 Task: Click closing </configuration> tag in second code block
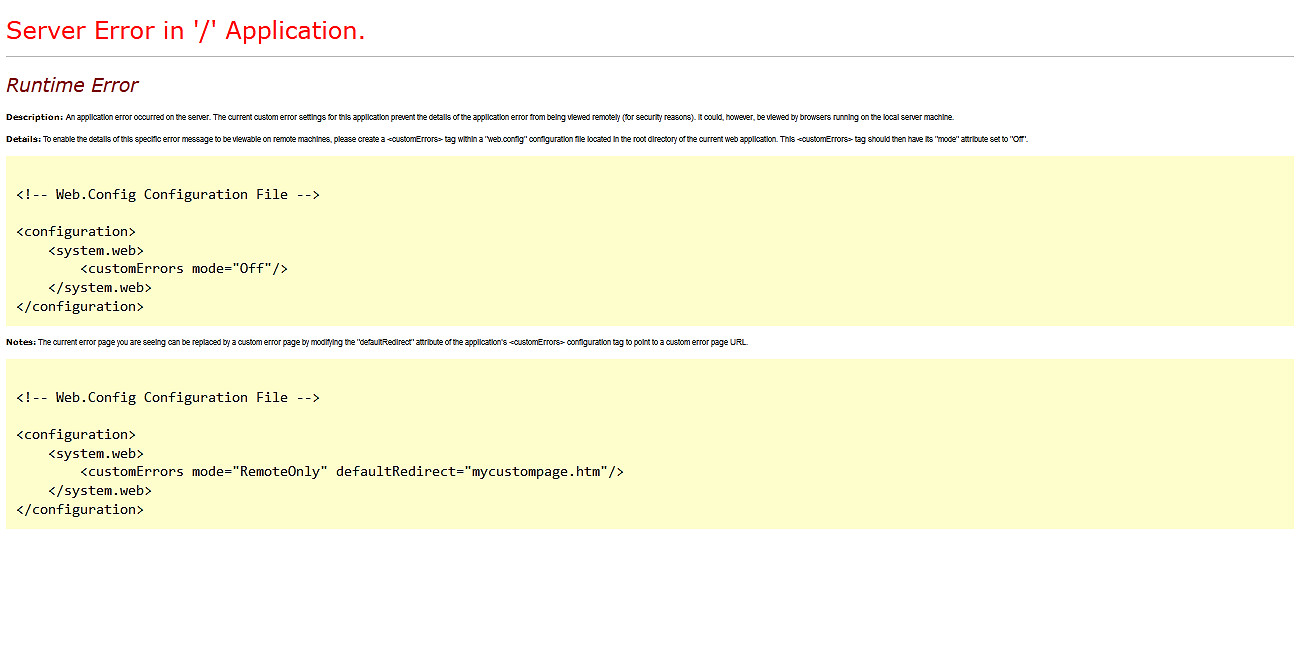80,510
